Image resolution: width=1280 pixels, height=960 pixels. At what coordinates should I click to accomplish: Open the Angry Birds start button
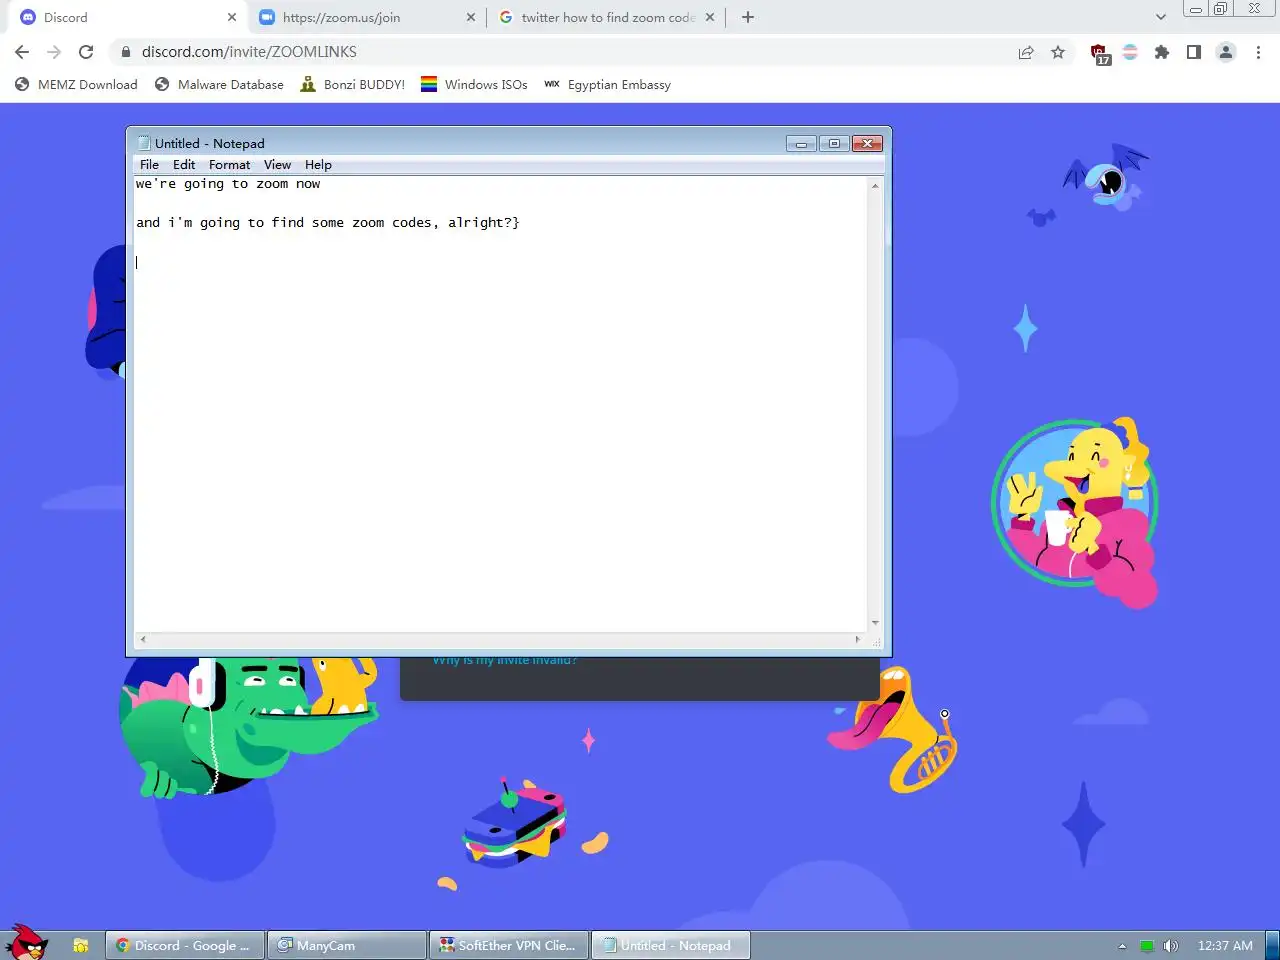26,942
